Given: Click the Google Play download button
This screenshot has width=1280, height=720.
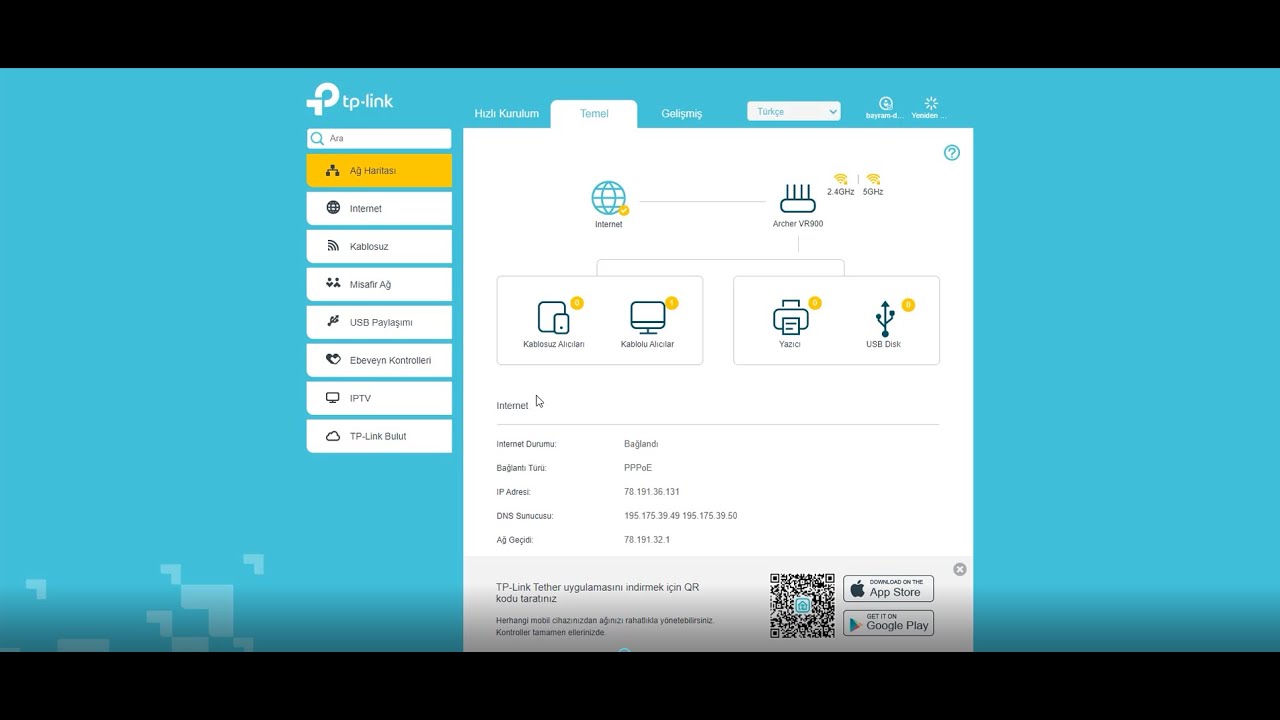Looking at the screenshot, I should [x=888, y=623].
